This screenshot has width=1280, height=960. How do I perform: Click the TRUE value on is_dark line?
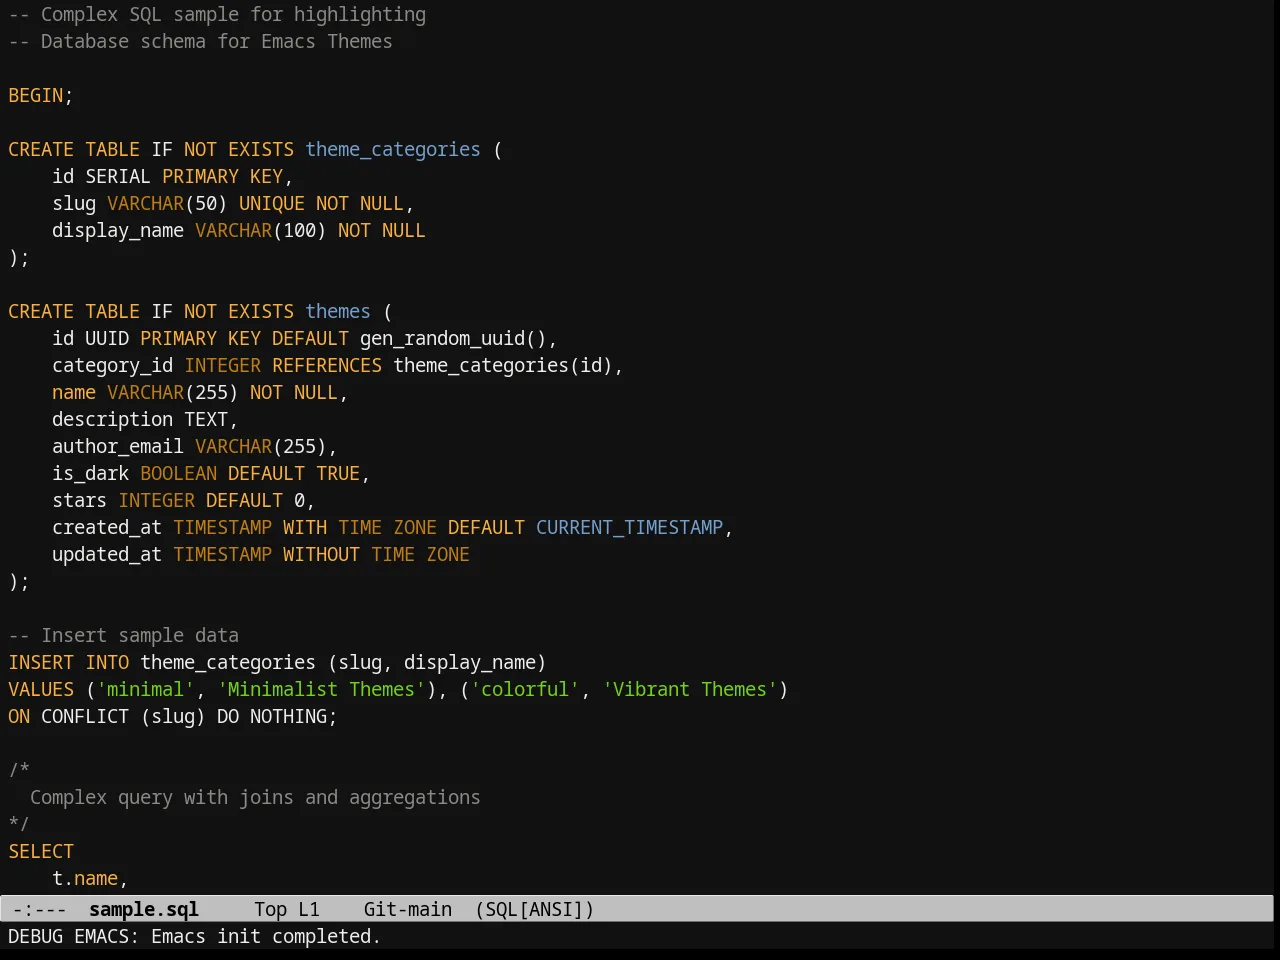338,473
